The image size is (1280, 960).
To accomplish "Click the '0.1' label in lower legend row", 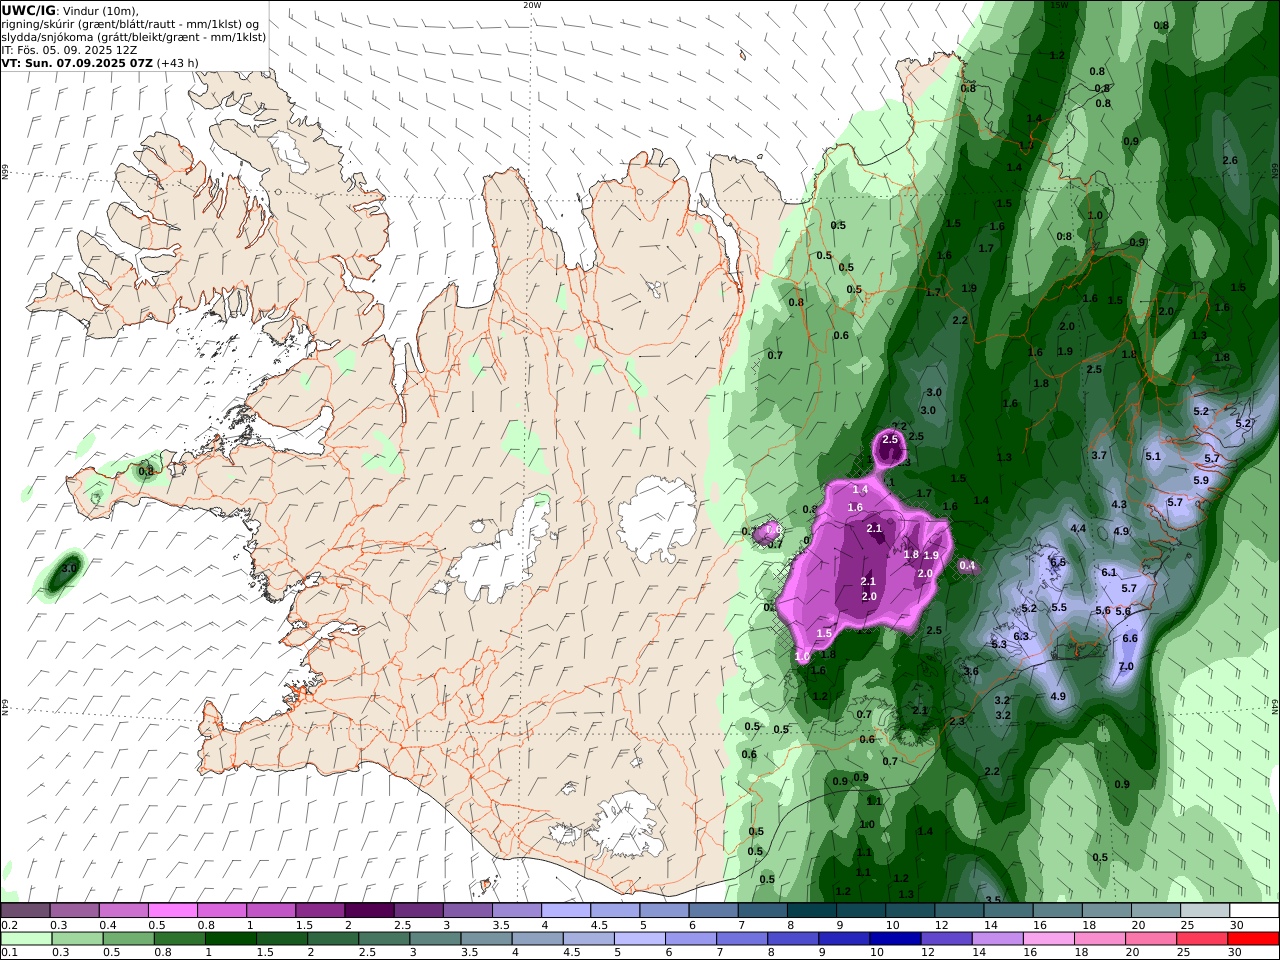I will [x=8, y=953].
